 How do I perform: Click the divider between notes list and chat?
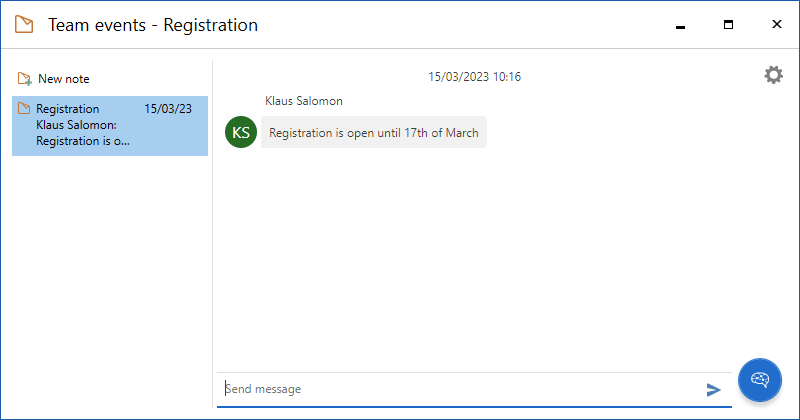click(213, 230)
